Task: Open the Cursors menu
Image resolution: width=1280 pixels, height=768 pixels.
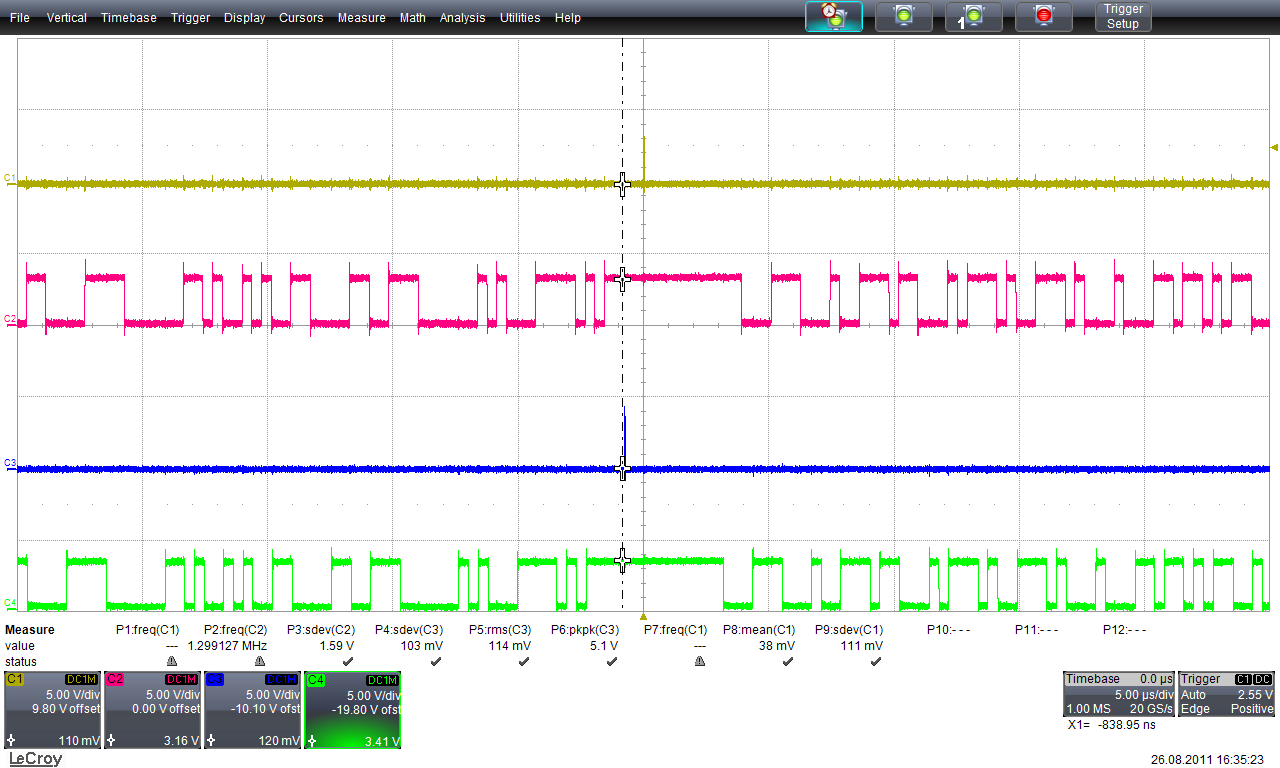Action: (x=301, y=18)
